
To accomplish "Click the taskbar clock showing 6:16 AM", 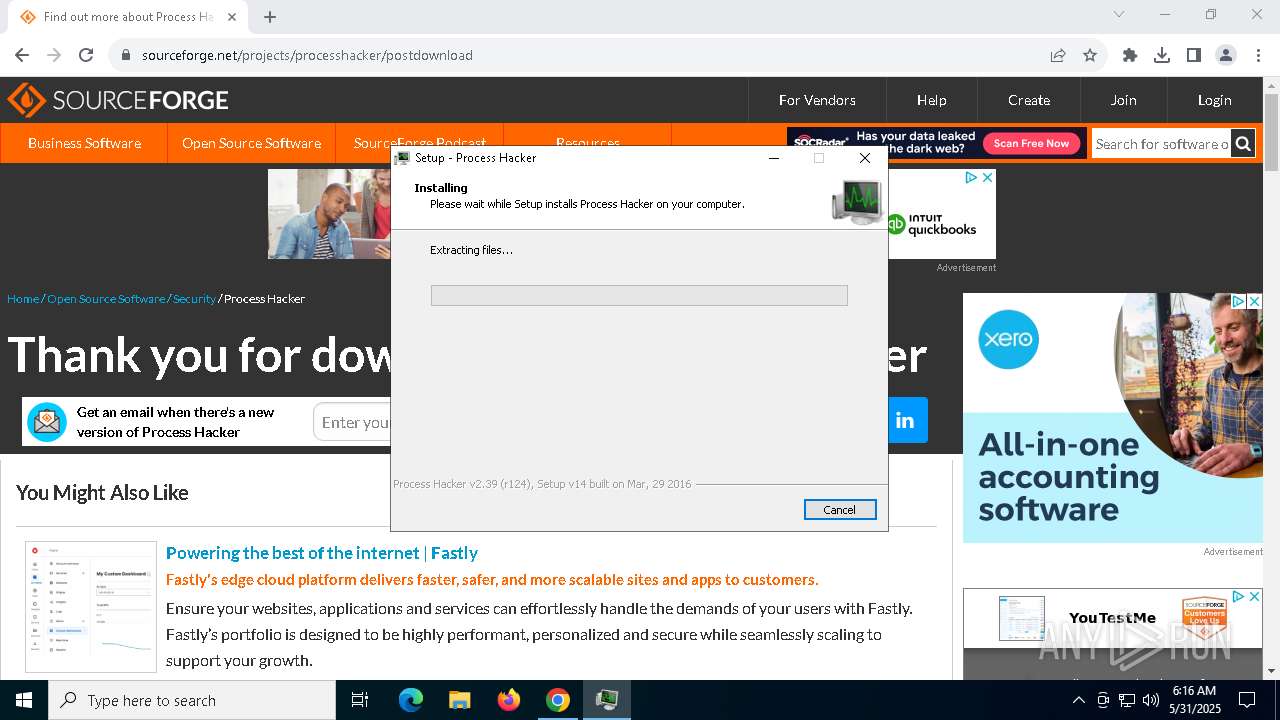I will coord(1194,700).
